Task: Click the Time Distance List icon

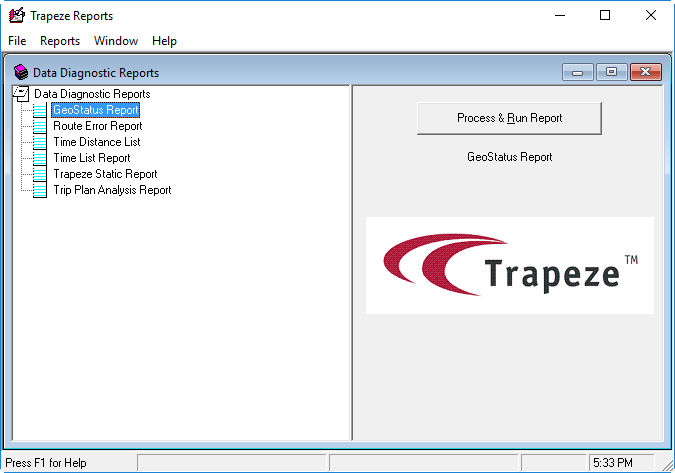Action: 40,142
